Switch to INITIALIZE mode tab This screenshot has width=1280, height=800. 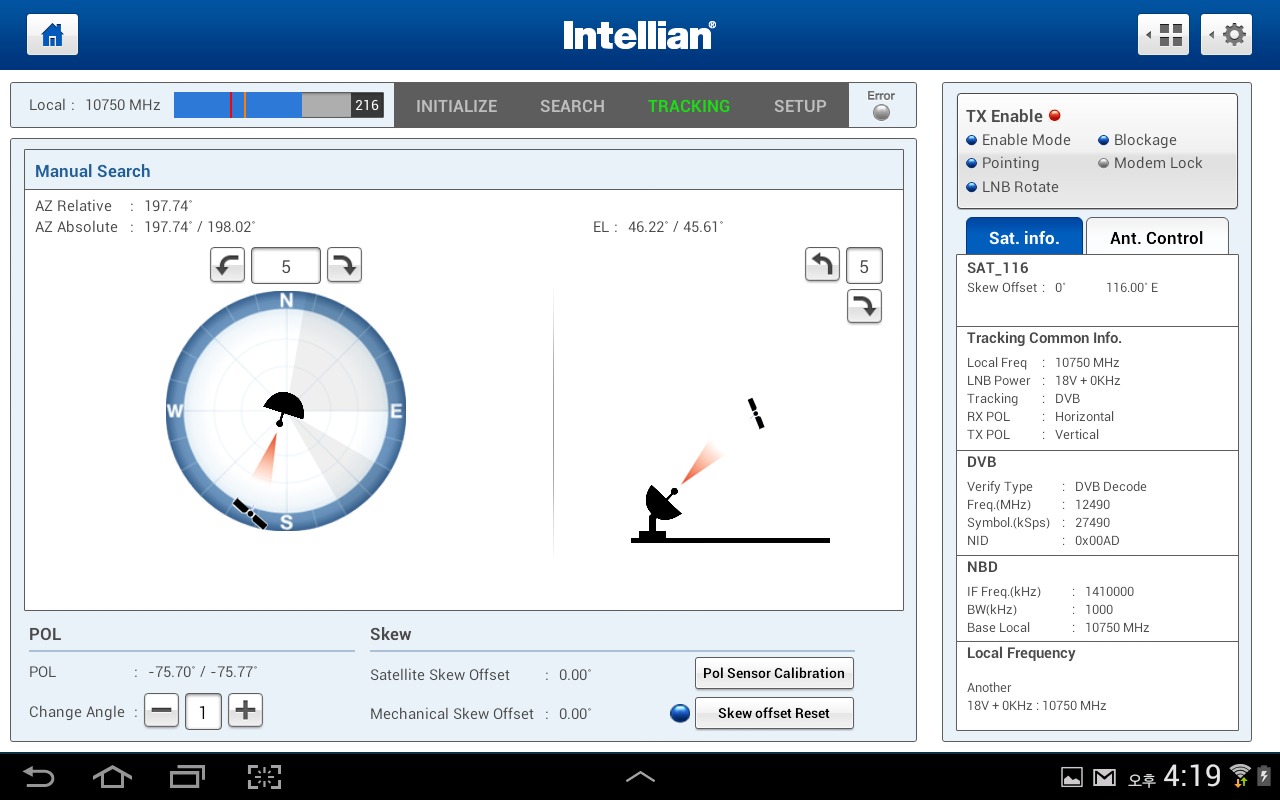pyautogui.click(x=456, y=106)
